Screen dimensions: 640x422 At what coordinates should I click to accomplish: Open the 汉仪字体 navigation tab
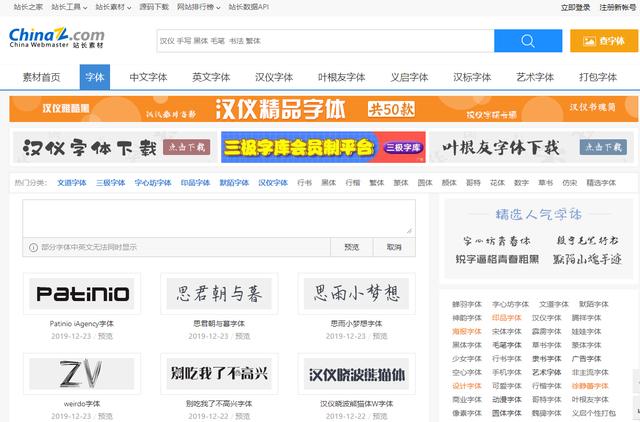tap(274, 77)
